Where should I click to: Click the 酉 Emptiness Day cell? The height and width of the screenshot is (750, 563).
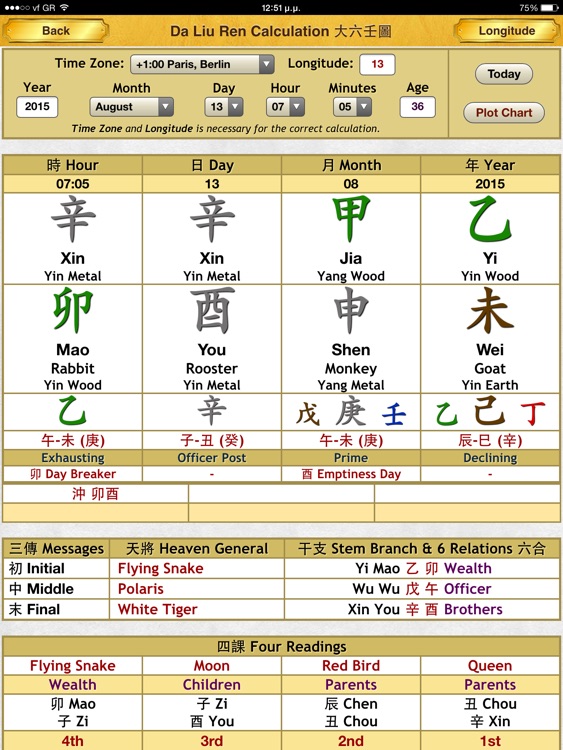(351, 474)
